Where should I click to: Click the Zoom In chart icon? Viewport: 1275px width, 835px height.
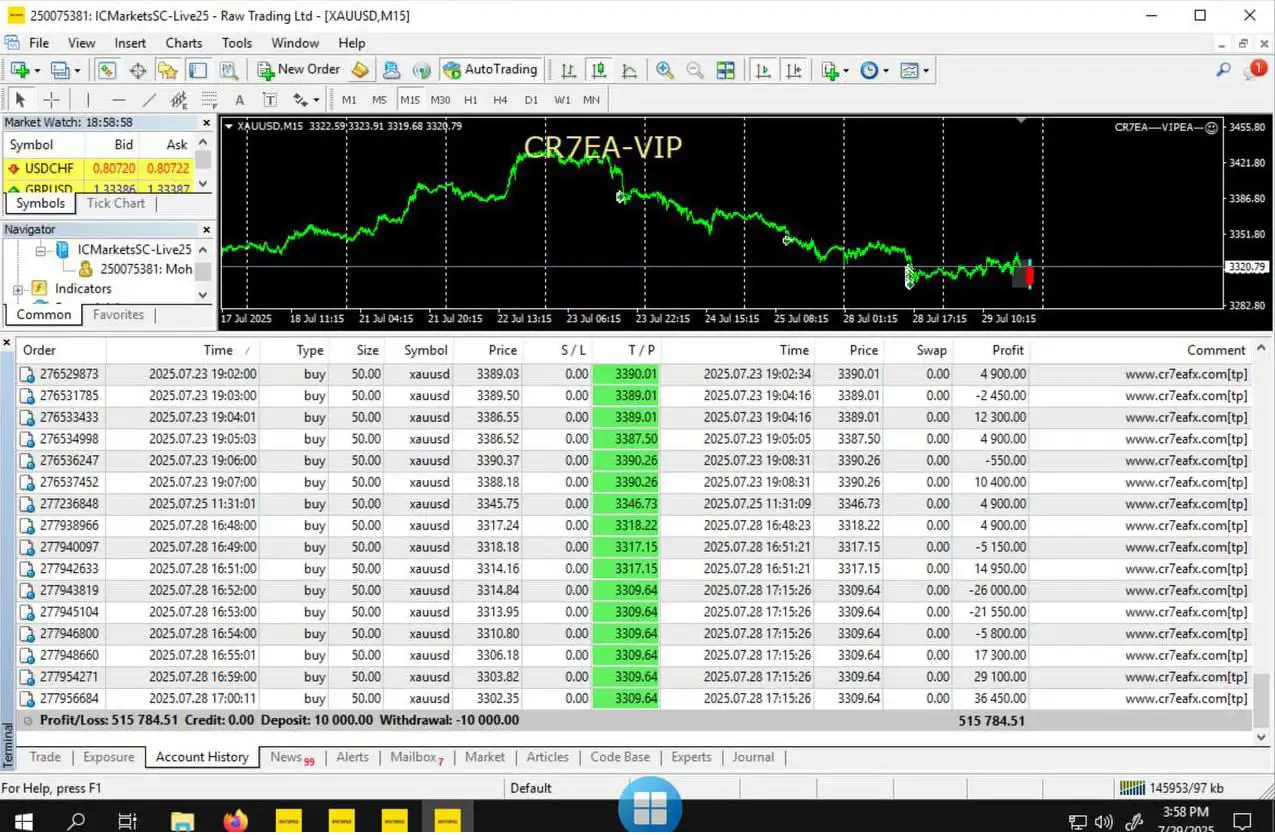[664, 70]
